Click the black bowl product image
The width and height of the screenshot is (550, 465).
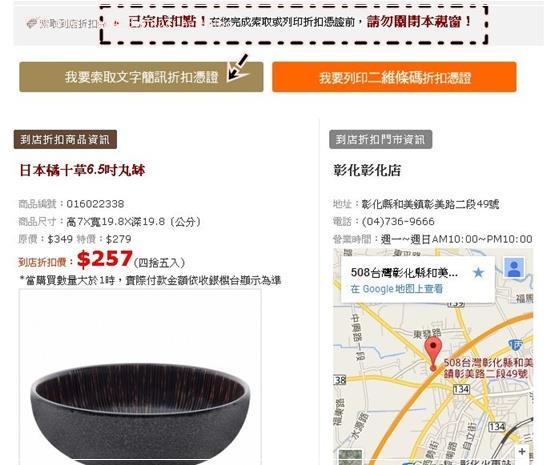coord(140,377)
